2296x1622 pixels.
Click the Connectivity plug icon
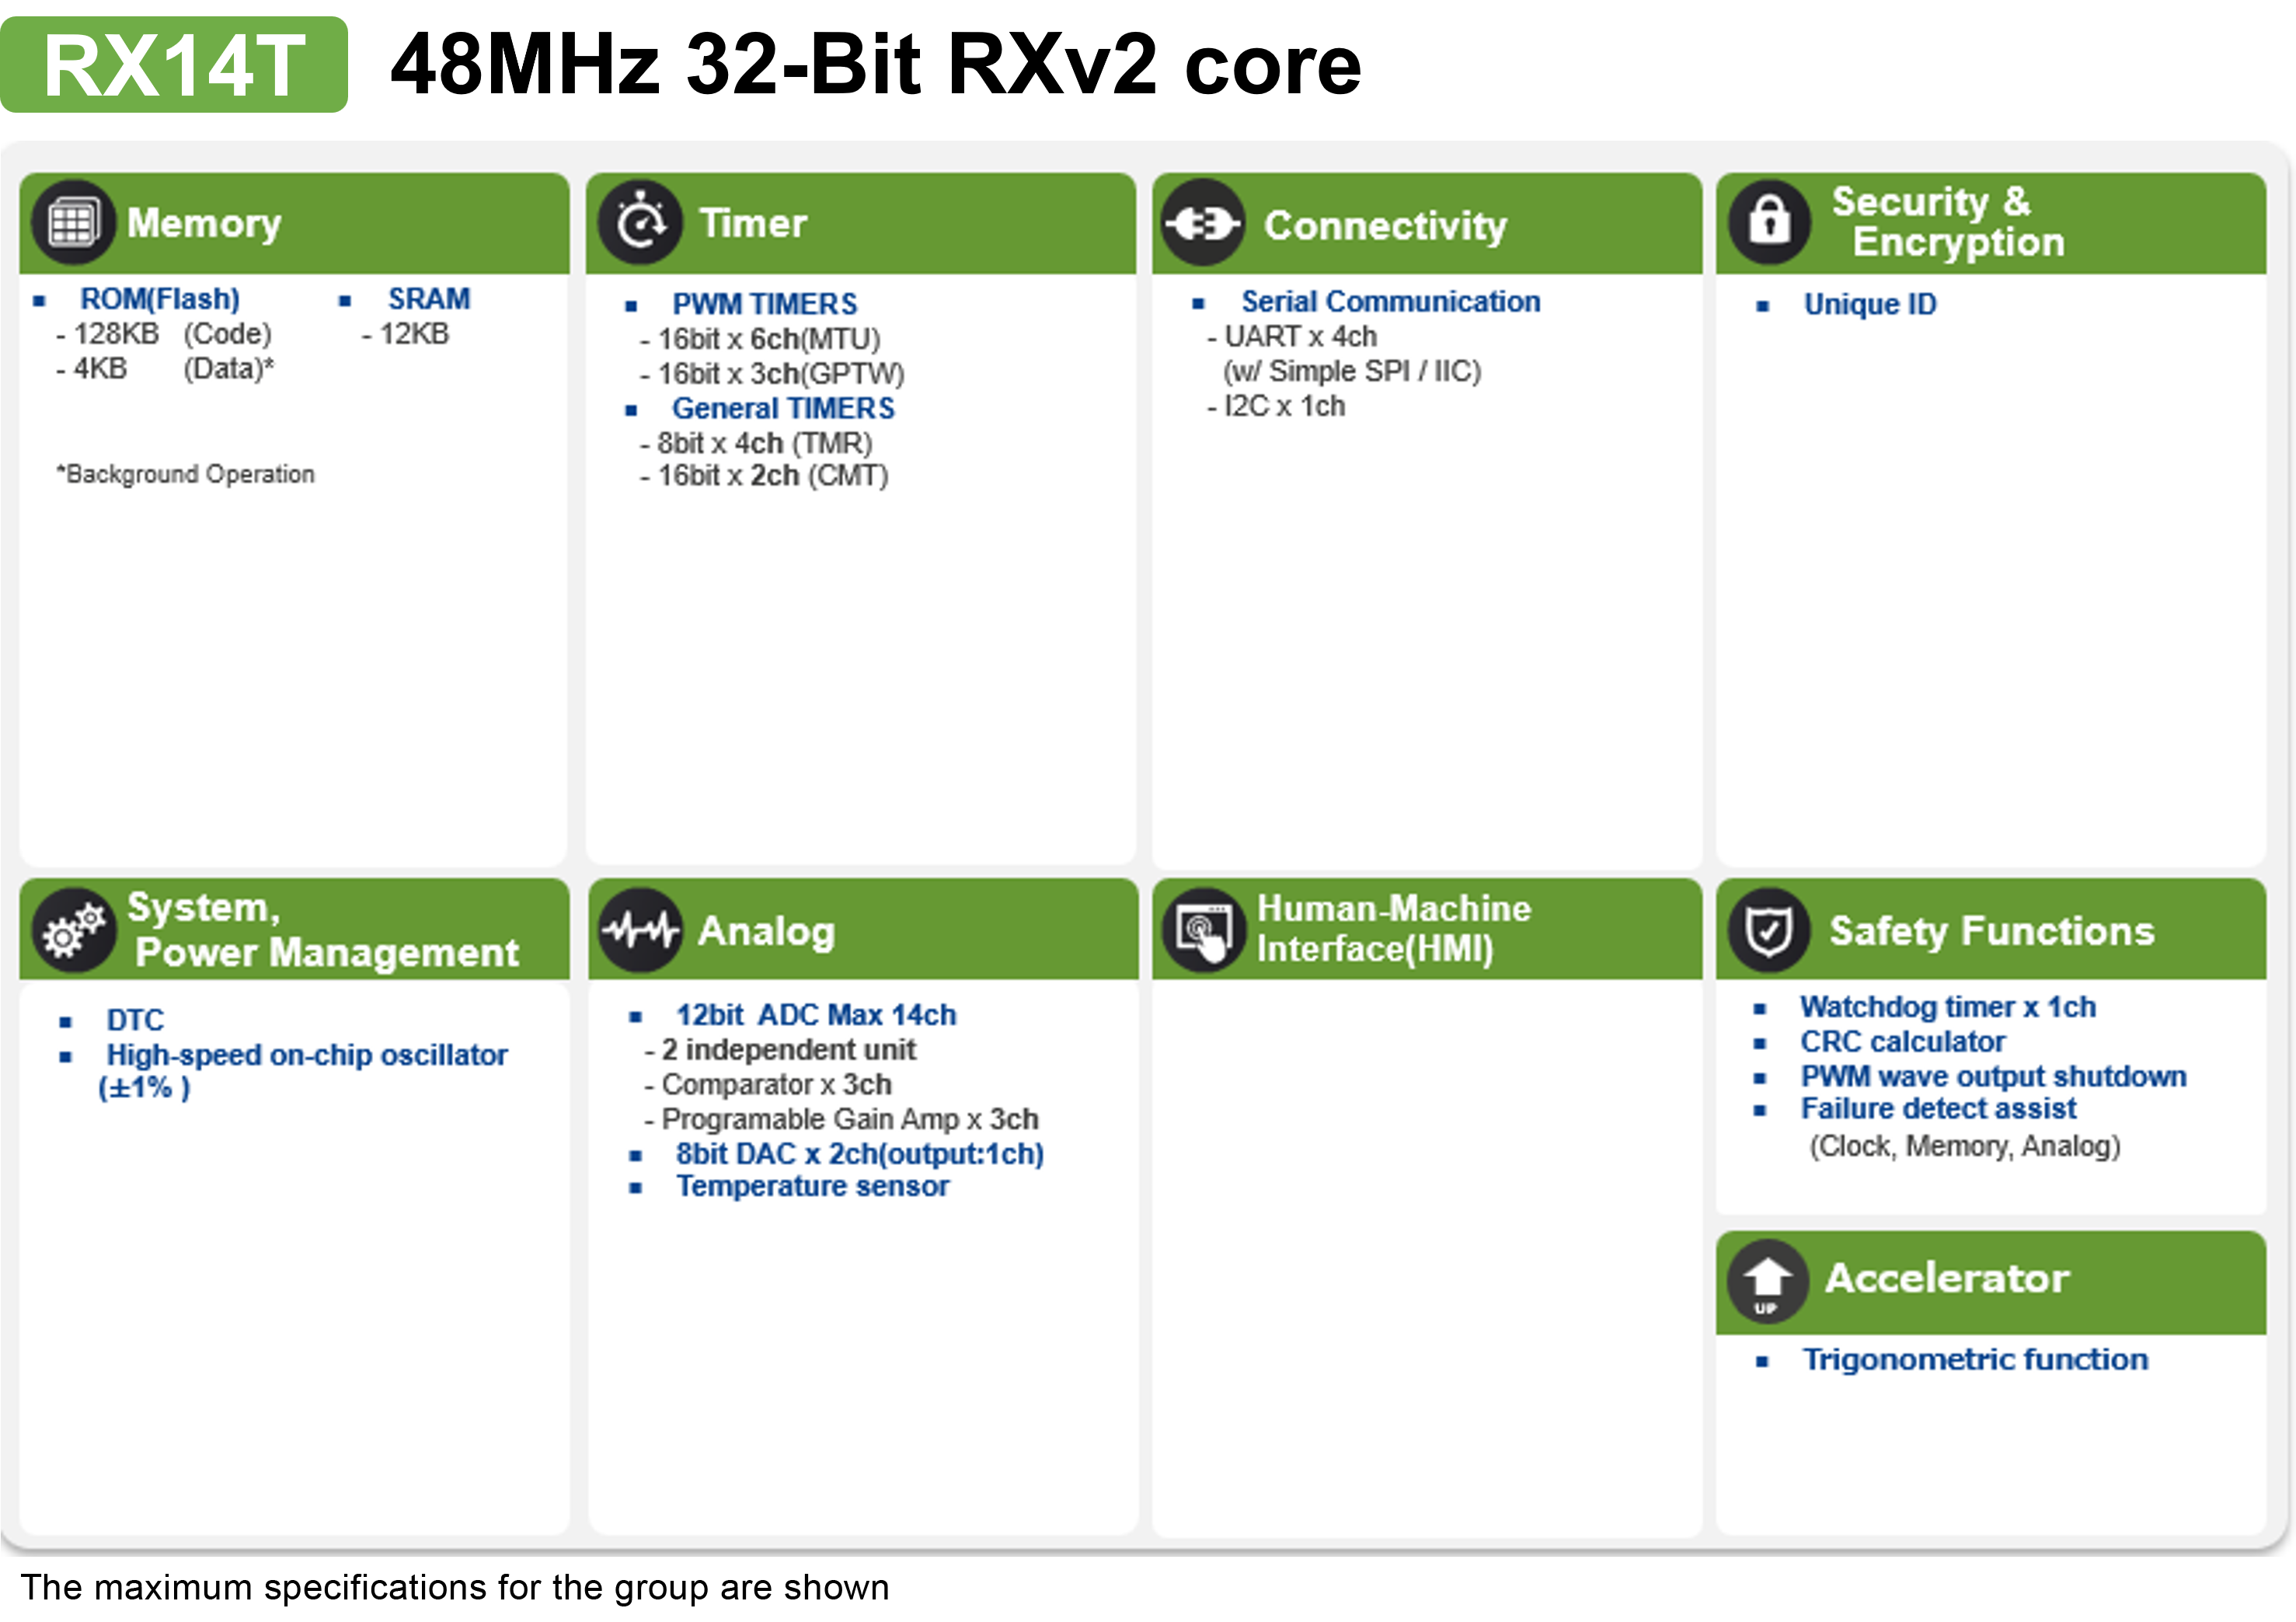tap(1203, 223)
